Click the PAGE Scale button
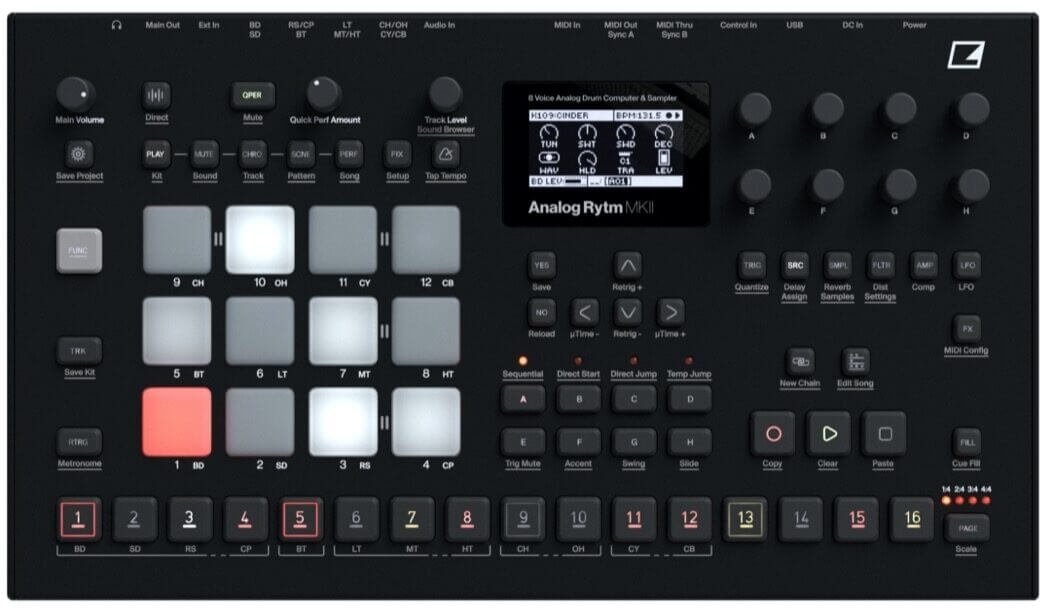1048x608 pixels. (967, 528)
